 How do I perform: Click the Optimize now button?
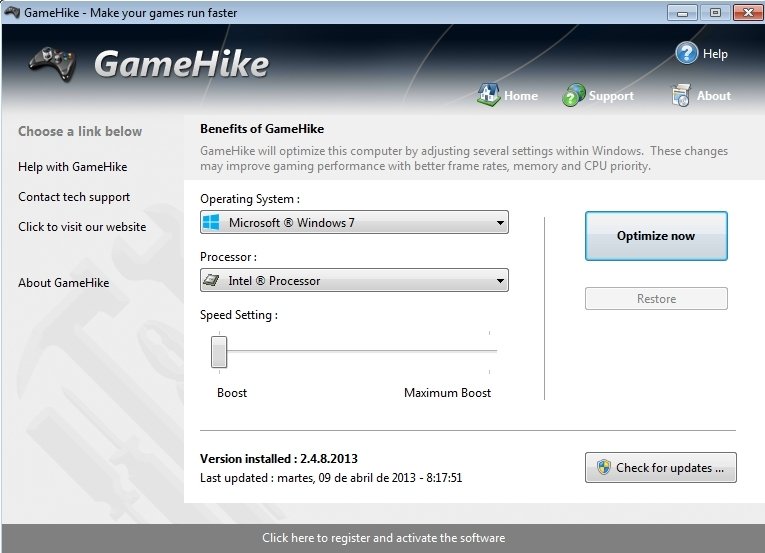656,236
